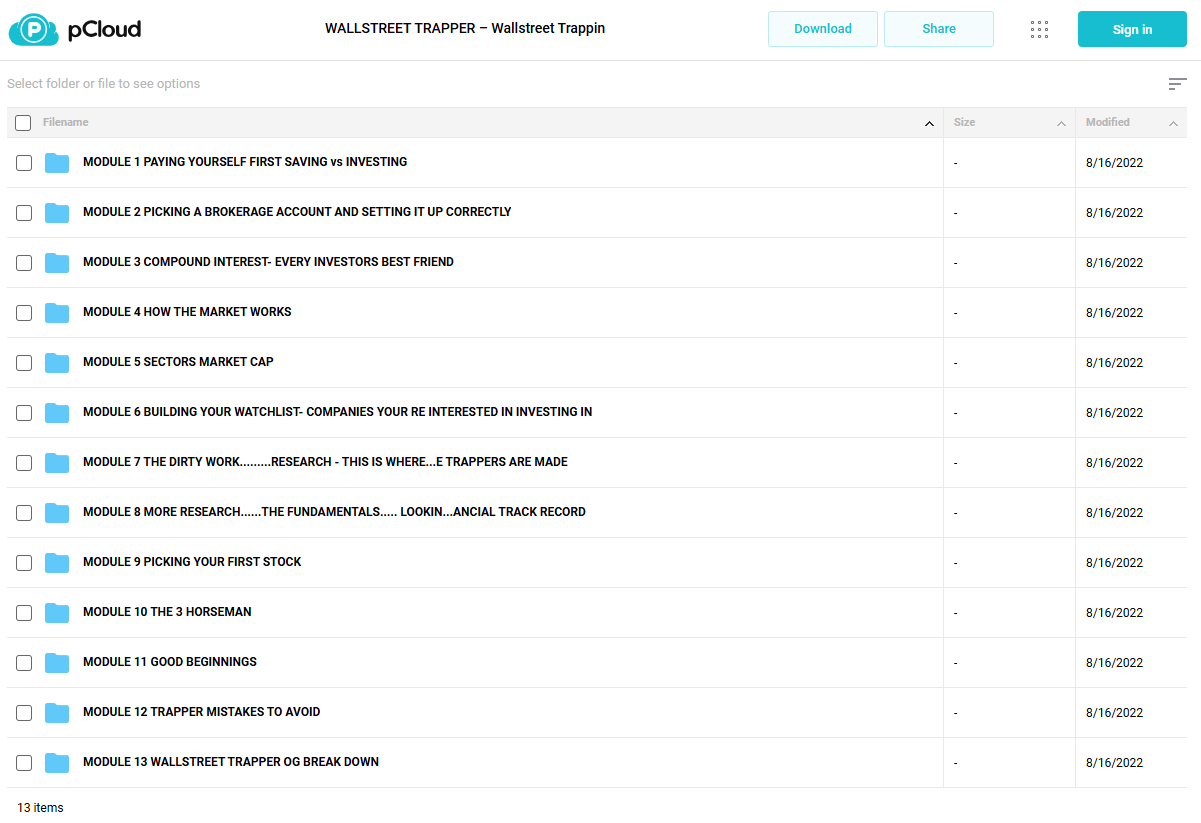The image size is (1201, 823).
Task: Open the apps grid dots icon
Action: tap(1039, 29)
